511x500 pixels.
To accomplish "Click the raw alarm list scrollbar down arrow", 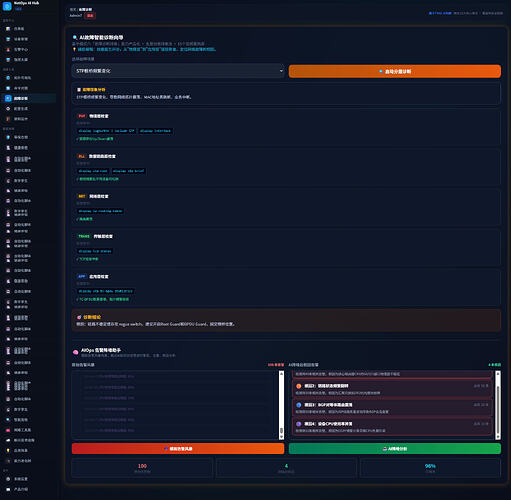I will tap(281, 437).
